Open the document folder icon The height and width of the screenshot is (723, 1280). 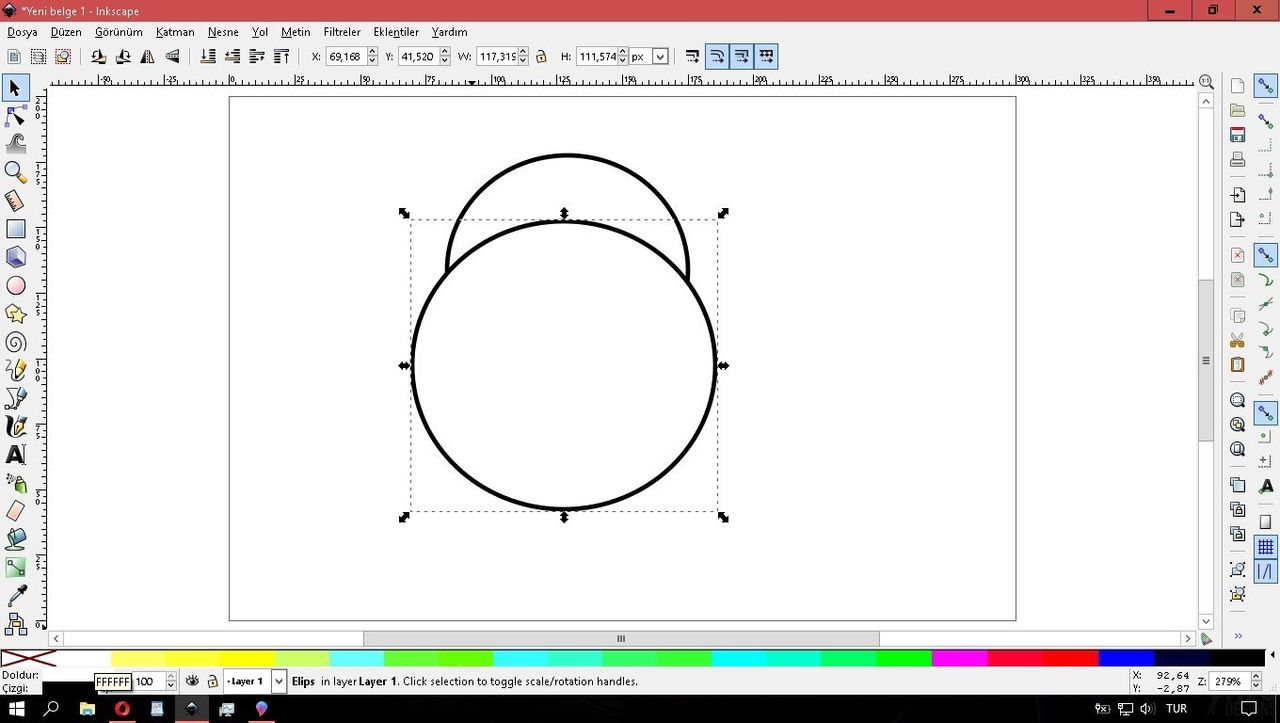(x=1238, y=110)
